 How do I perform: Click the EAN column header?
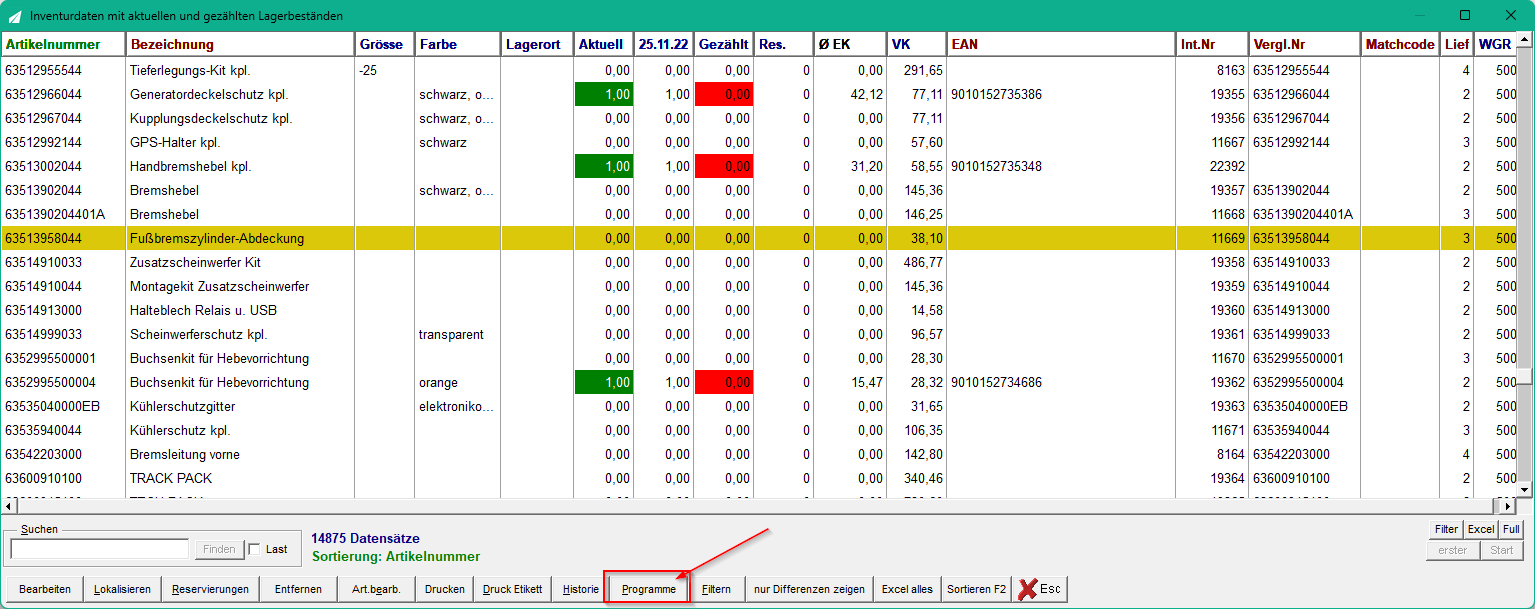[x=1062, y=45]
